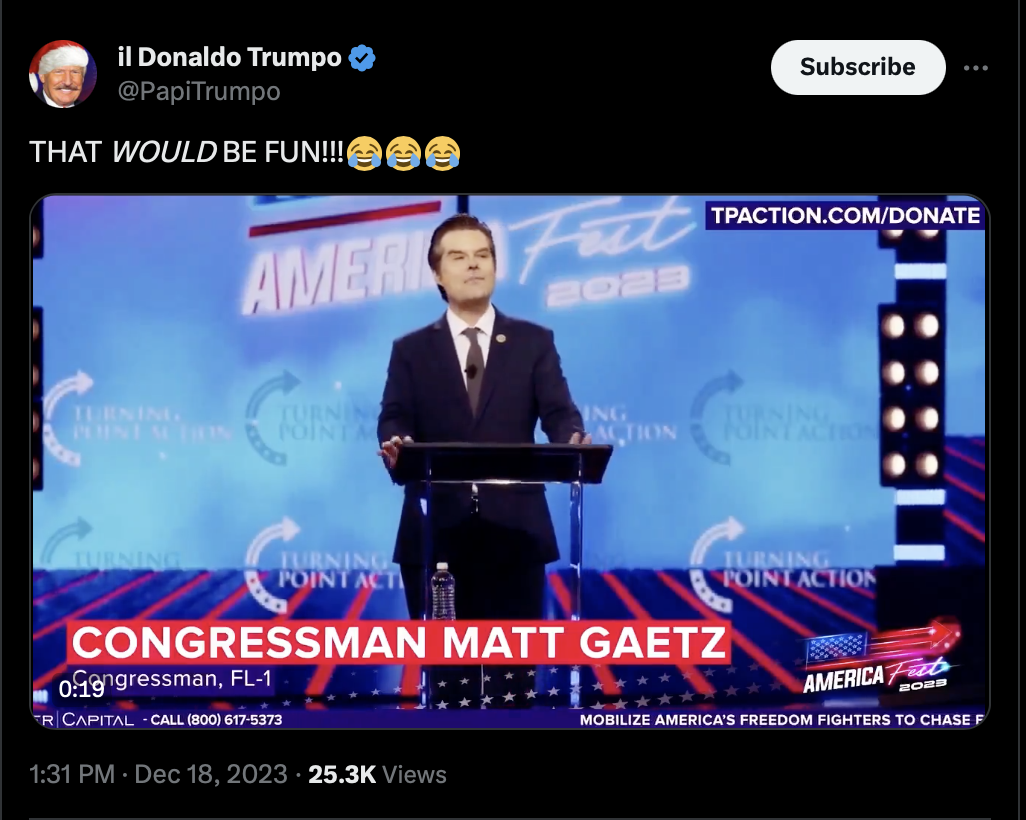
Task: Click the TPACTION.COM/DONATE overlay in video
Action: 845,215
